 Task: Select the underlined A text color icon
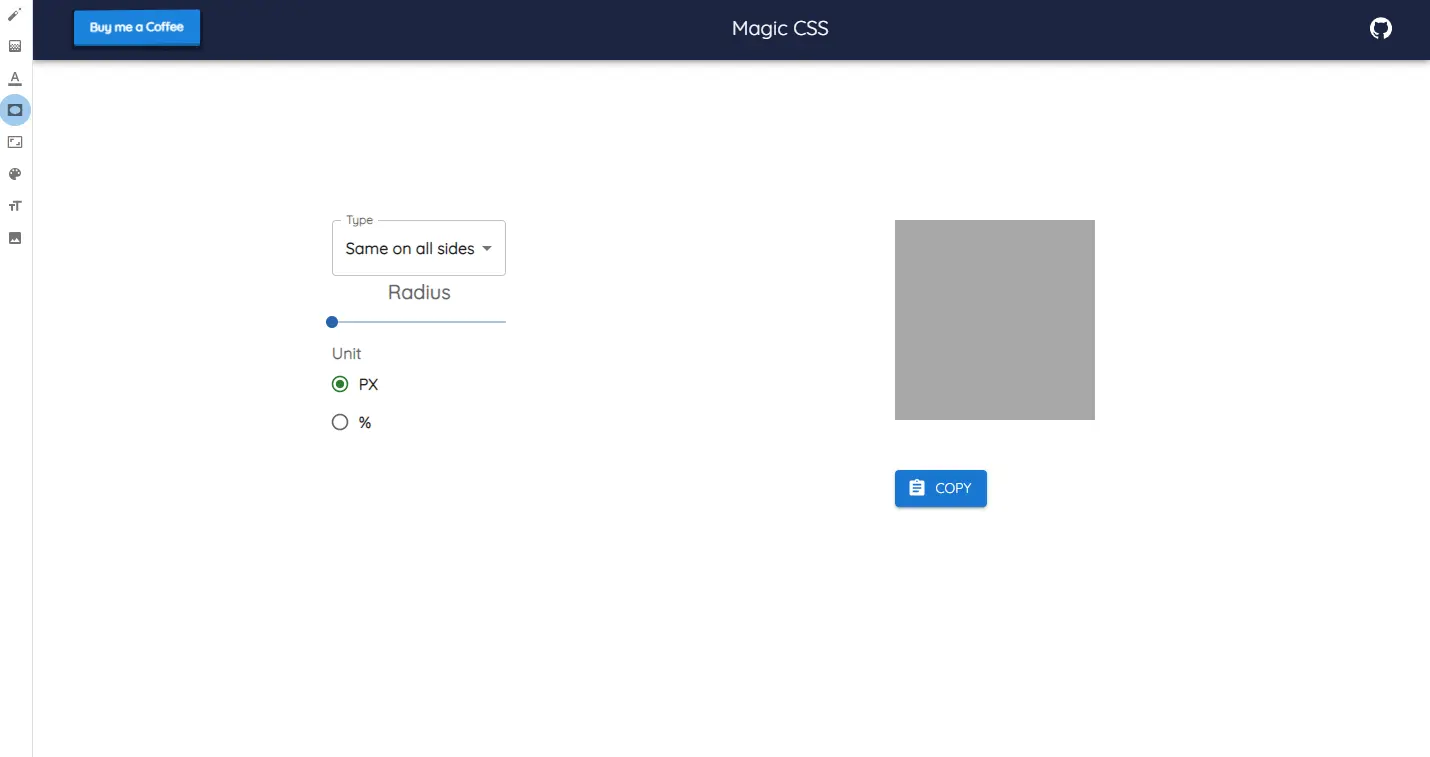tap(15, 78)
